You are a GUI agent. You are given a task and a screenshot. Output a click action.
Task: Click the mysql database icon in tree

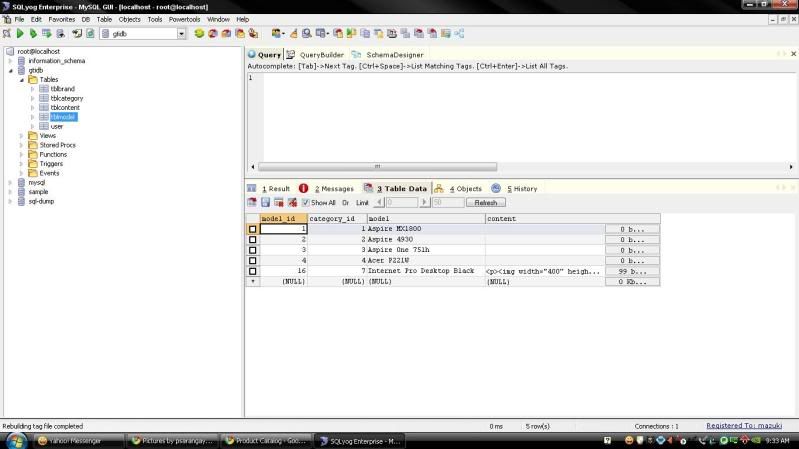[x=20, y=182]
